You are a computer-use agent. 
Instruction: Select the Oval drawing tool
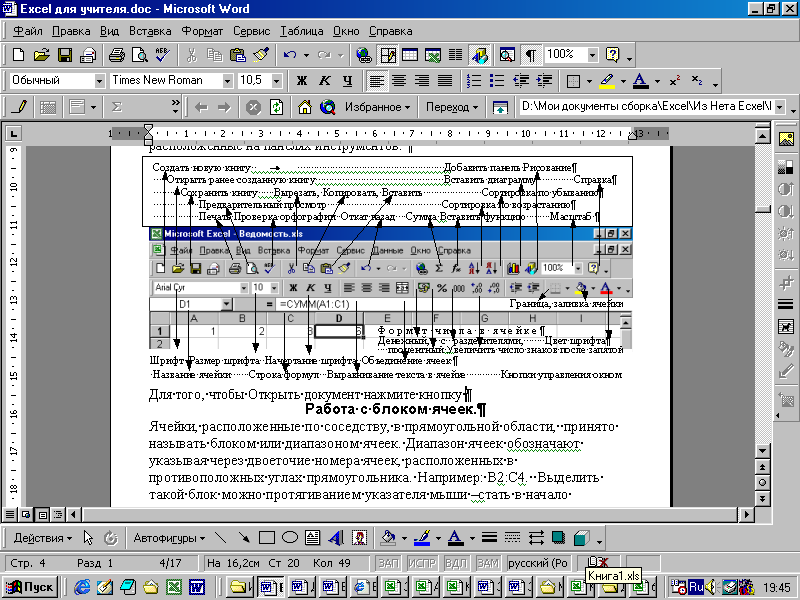pyautogui.click(x=290, y=538)
